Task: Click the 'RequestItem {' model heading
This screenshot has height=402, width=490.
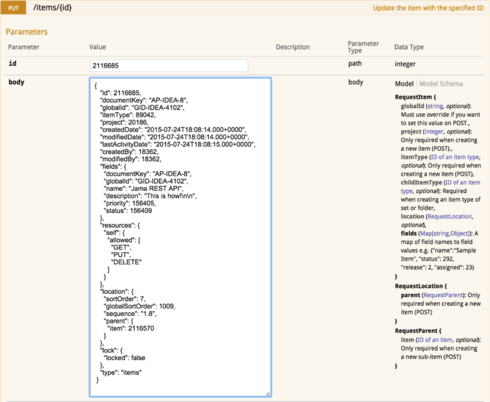Action: pyautogui.click(x=415, y=97)
